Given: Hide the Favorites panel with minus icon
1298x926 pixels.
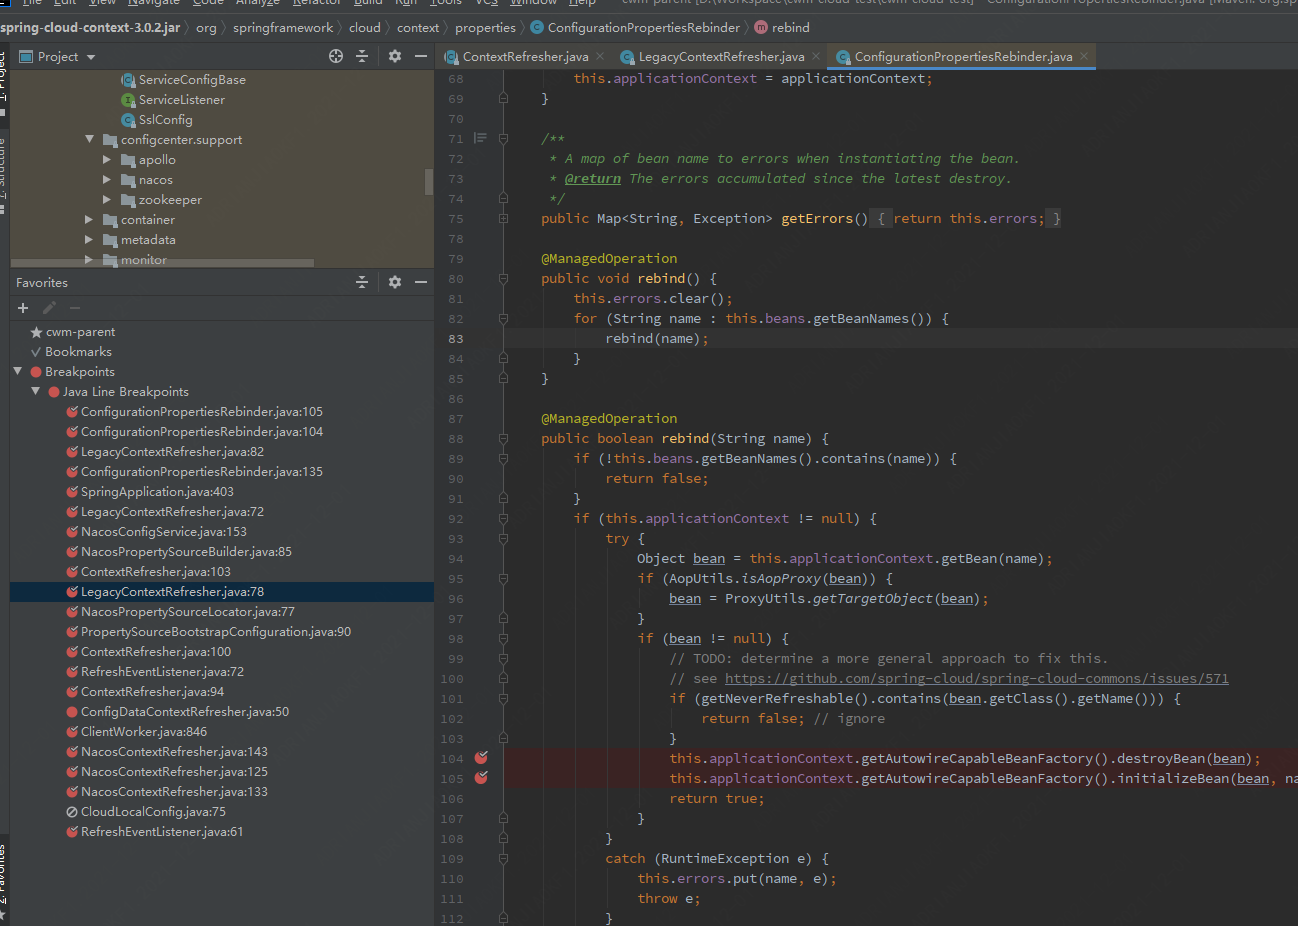Looking at the screenshot, I should [x=421, y=283].
